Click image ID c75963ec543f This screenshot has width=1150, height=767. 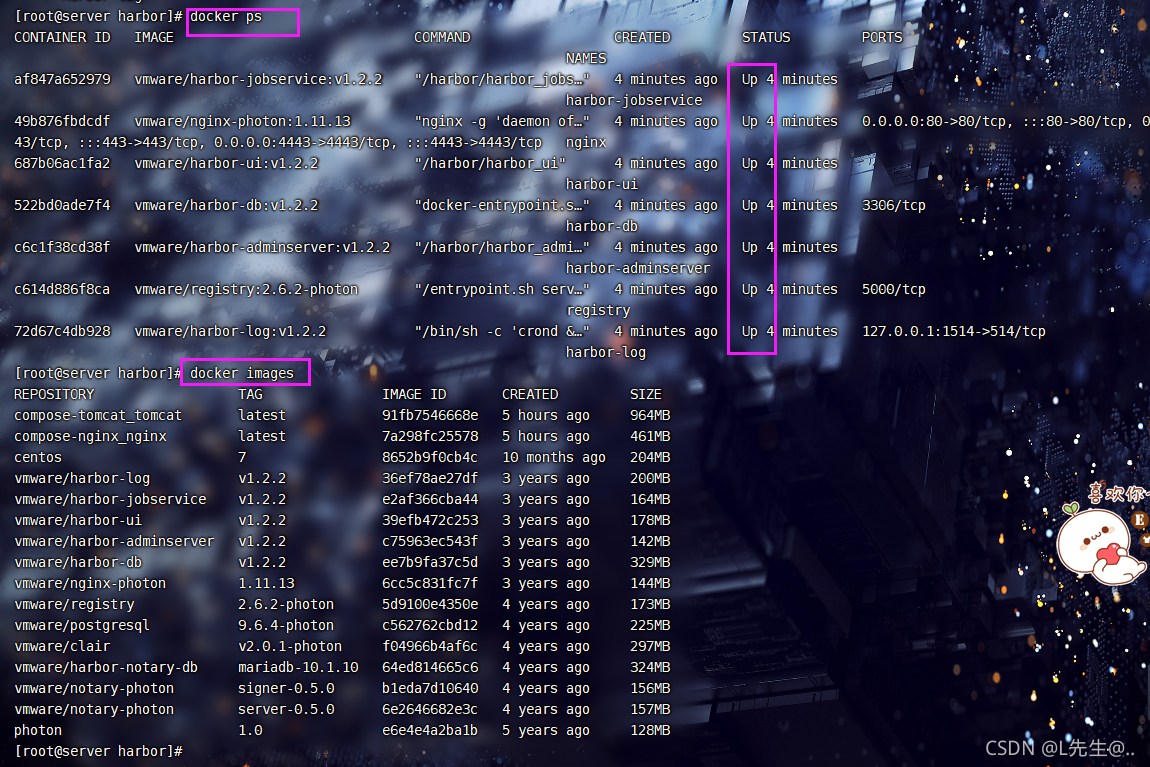(x=430, y=541)
